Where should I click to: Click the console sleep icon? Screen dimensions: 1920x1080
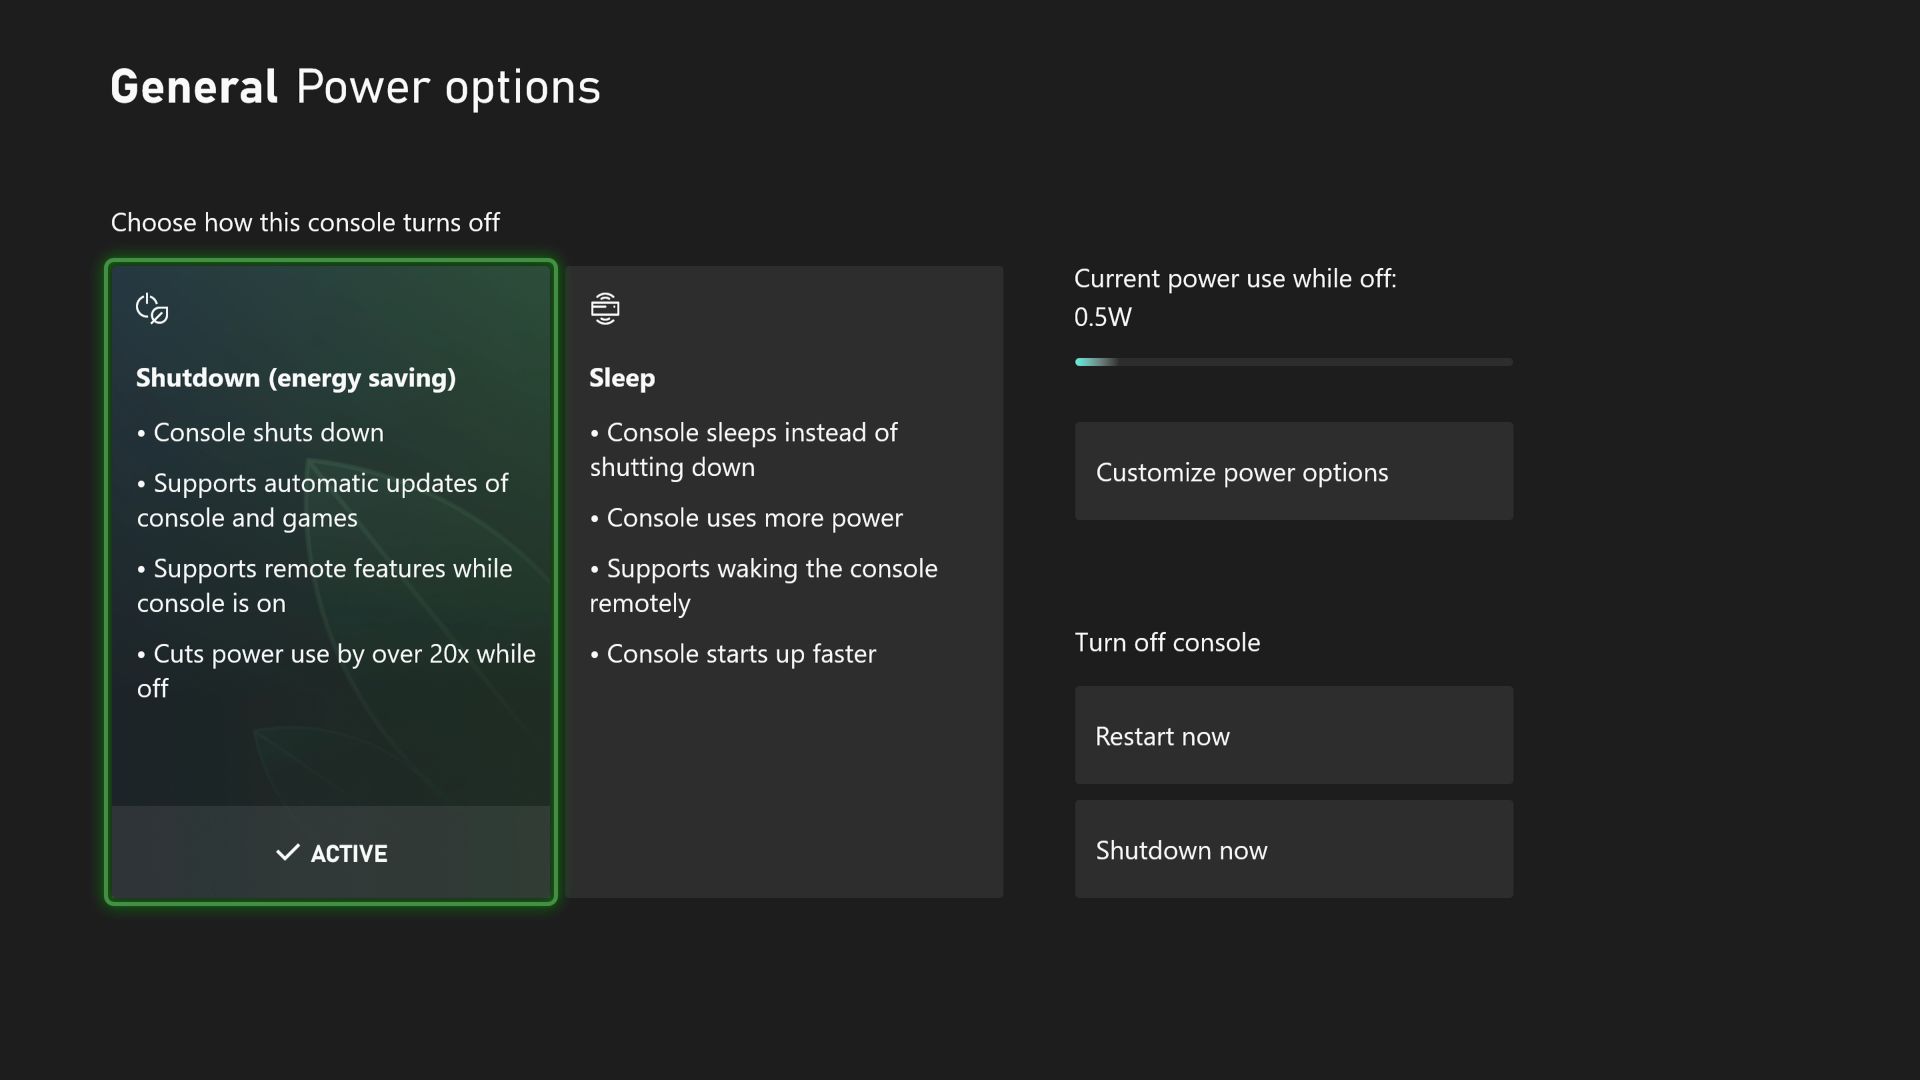point(605,307)
